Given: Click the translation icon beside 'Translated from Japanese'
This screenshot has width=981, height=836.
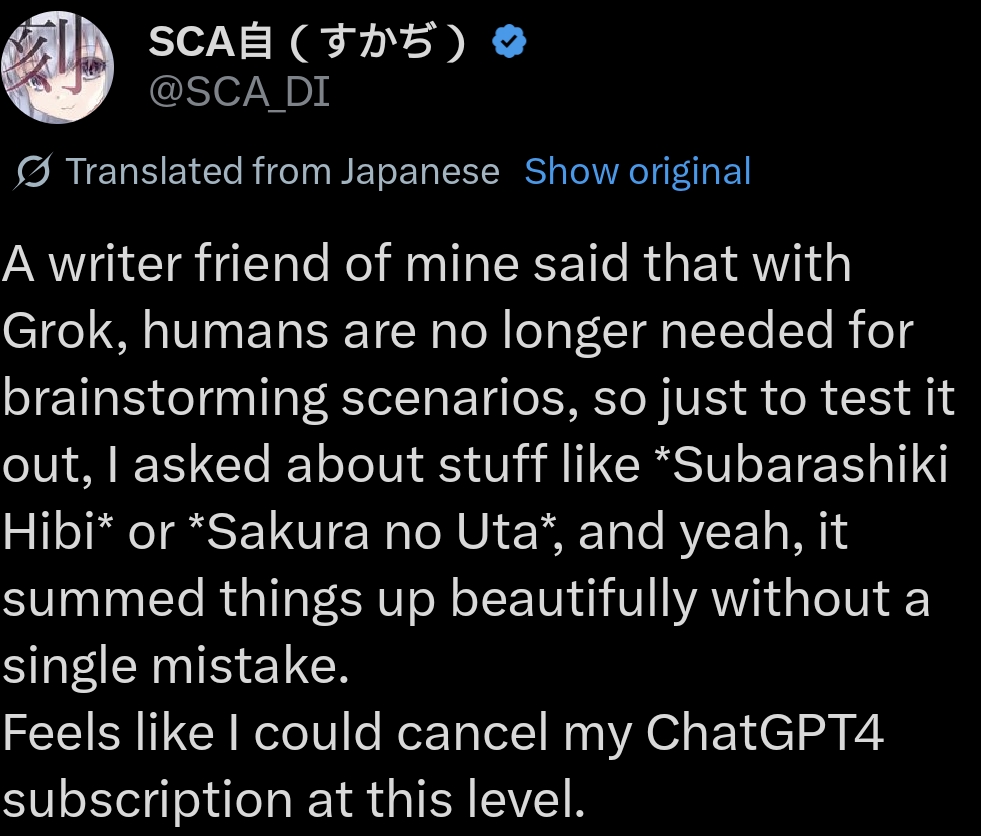Looking at the screenshot, I should [x=33, y=172].
